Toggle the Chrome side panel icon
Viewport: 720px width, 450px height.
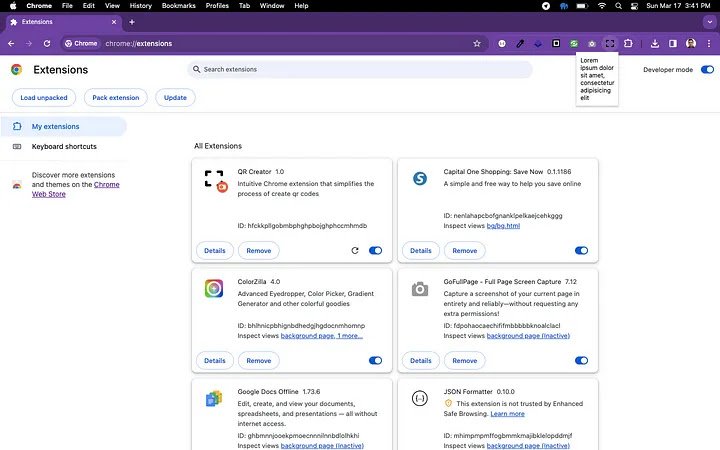coord(673,44)
